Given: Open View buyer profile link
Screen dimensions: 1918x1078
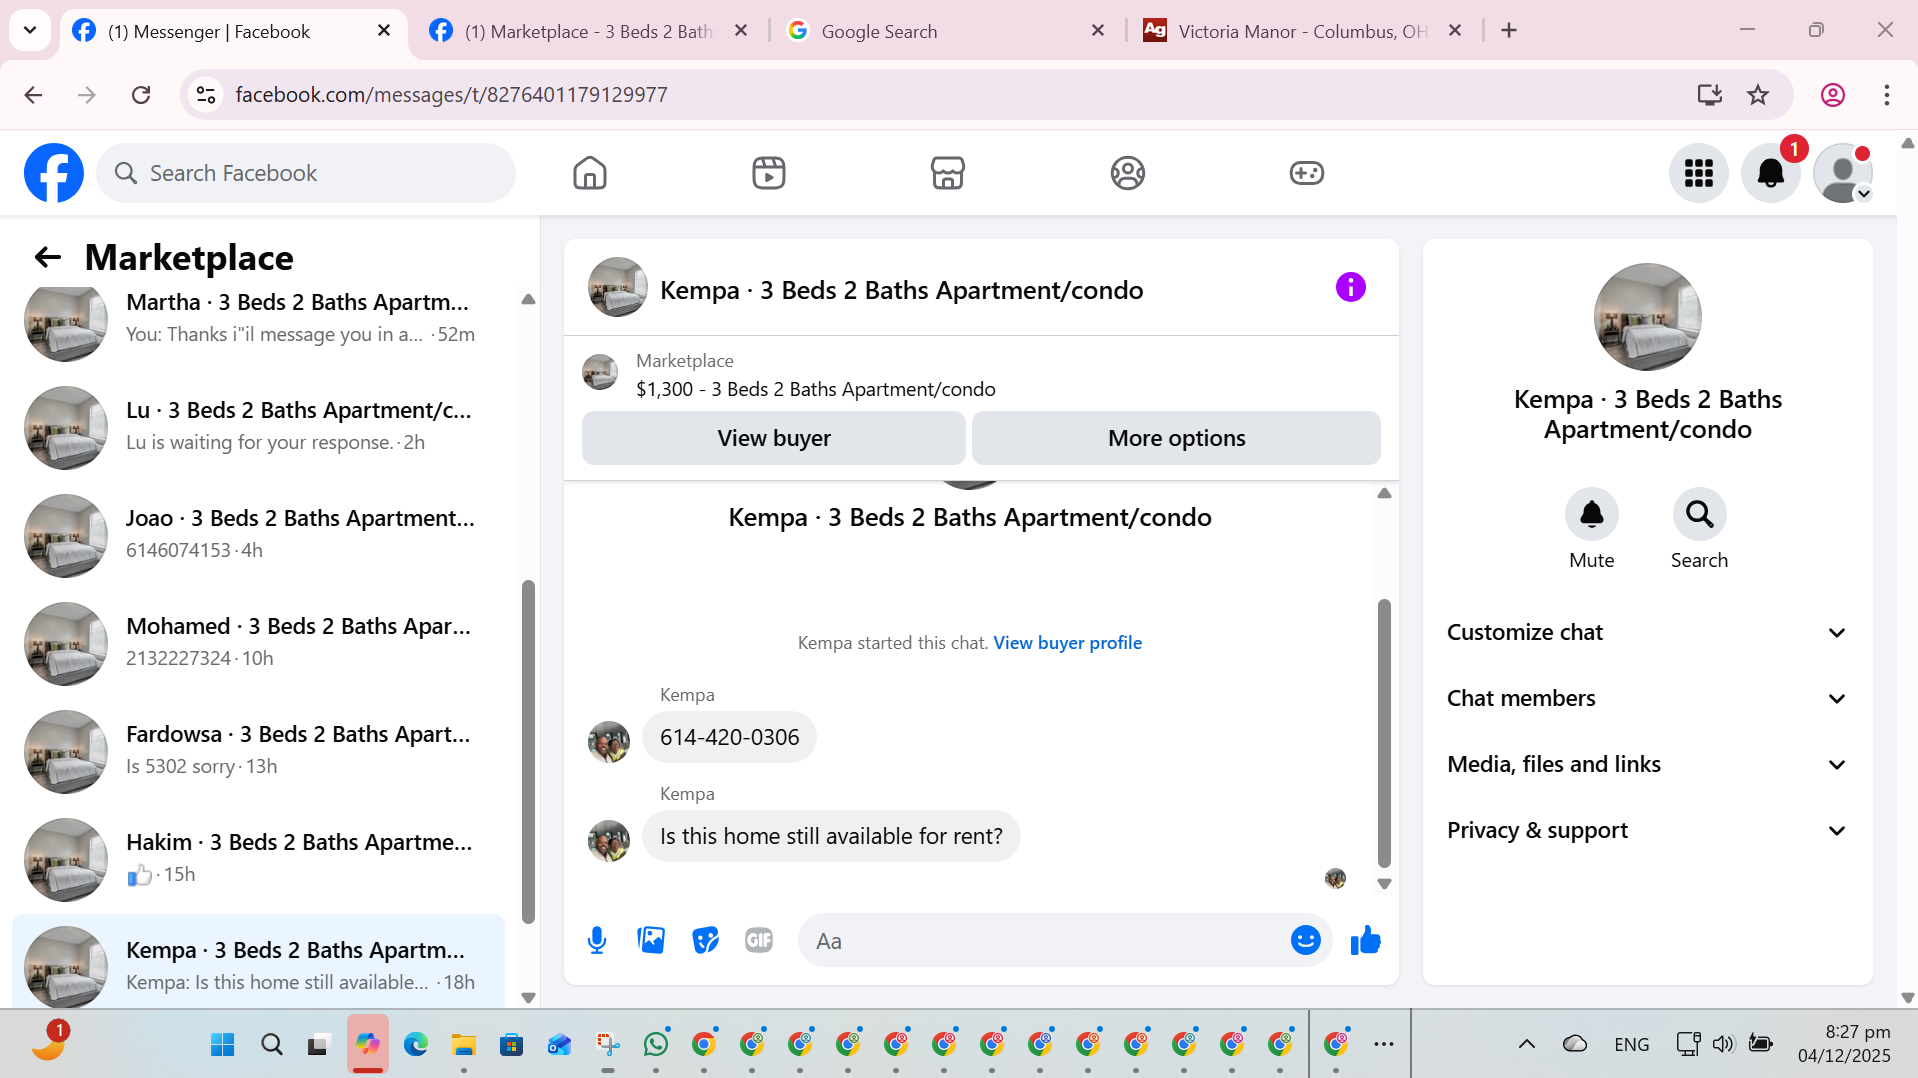Looking at the screenshot, I should [x=1067, y=643].
